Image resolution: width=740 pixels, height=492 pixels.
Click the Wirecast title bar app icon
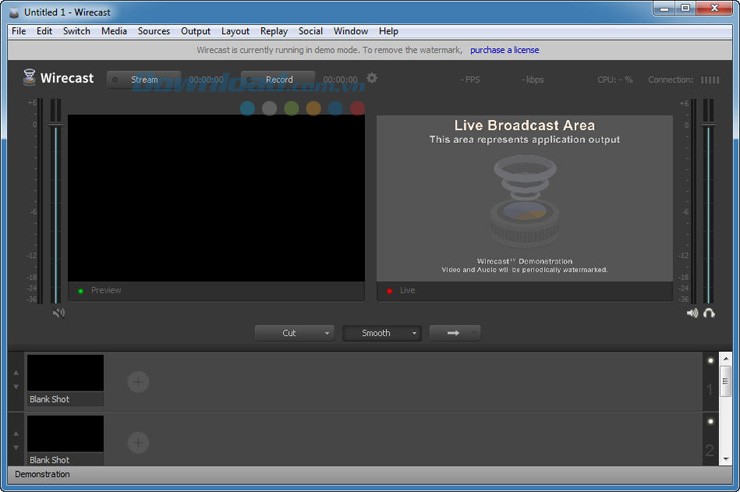[14, 12]
